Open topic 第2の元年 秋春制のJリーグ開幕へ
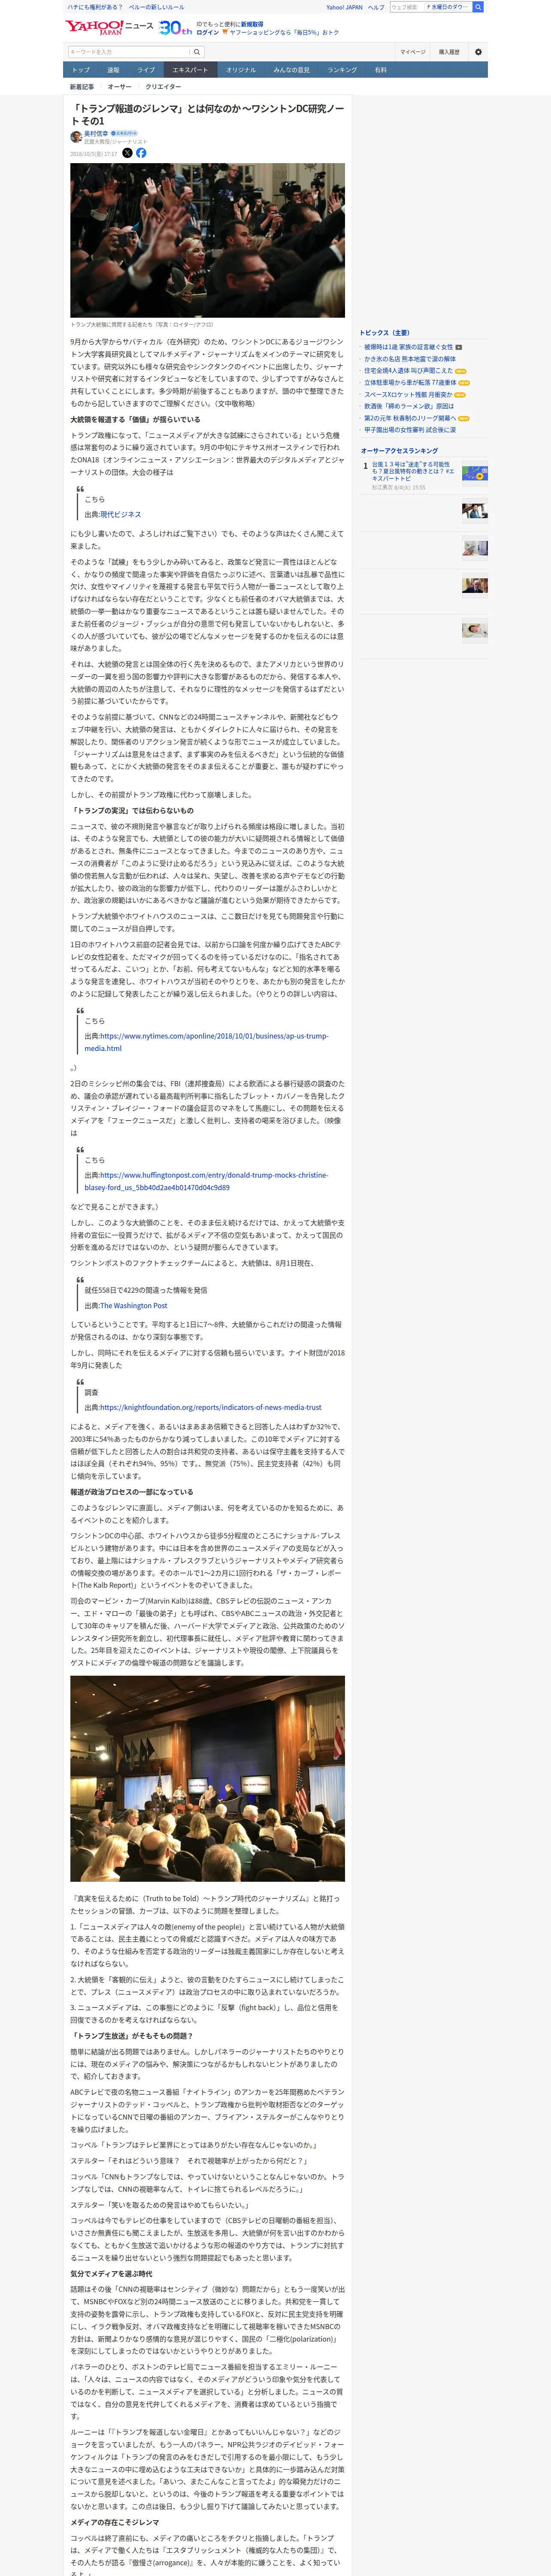The height and width of the screenshot is (2576, 551). [410, 418]
